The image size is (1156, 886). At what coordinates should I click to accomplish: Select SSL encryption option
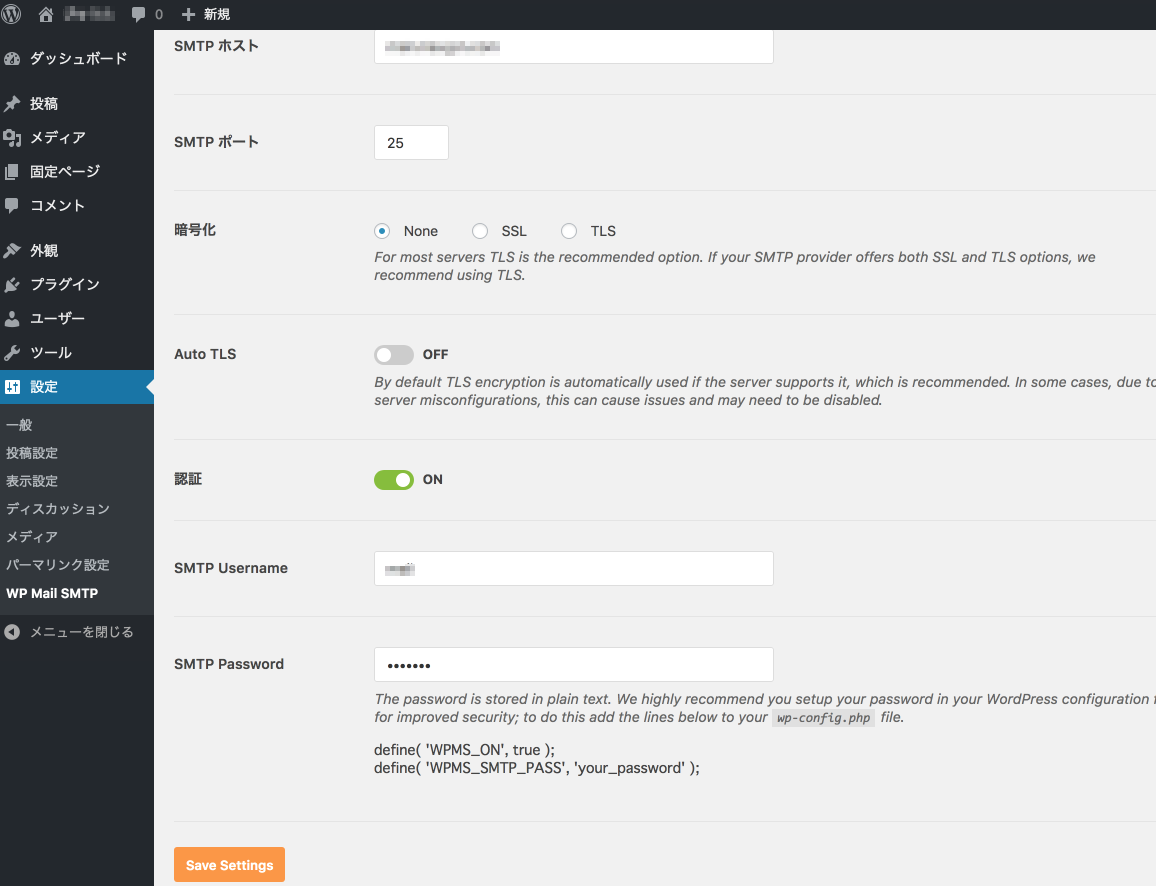tap(480, 231)
